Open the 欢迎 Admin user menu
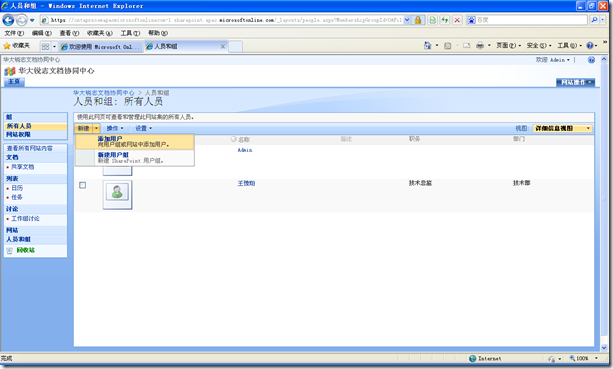Viewport: 613px width, 369px height. point(553,60)
